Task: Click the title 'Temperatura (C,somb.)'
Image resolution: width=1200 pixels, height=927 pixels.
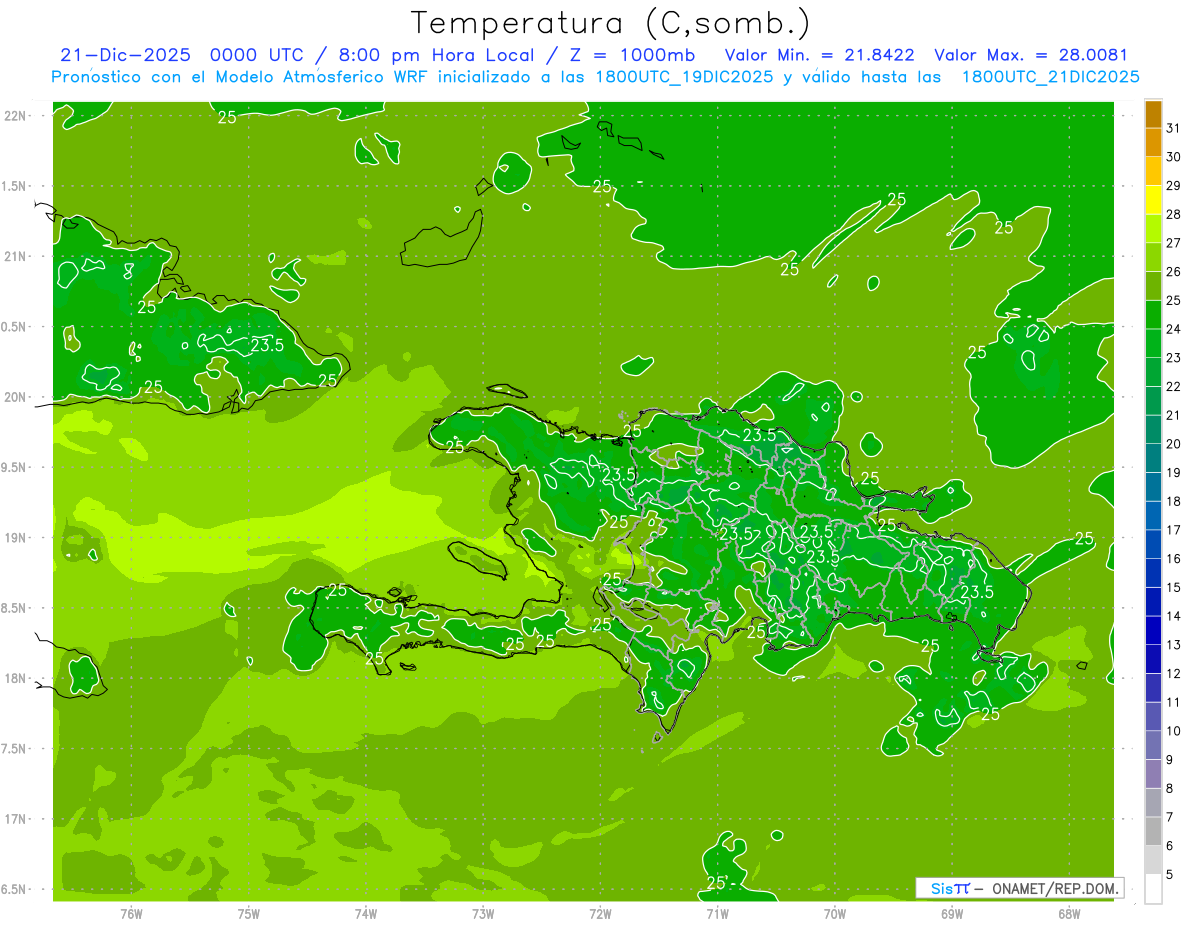Action: [x=610, y=22]
